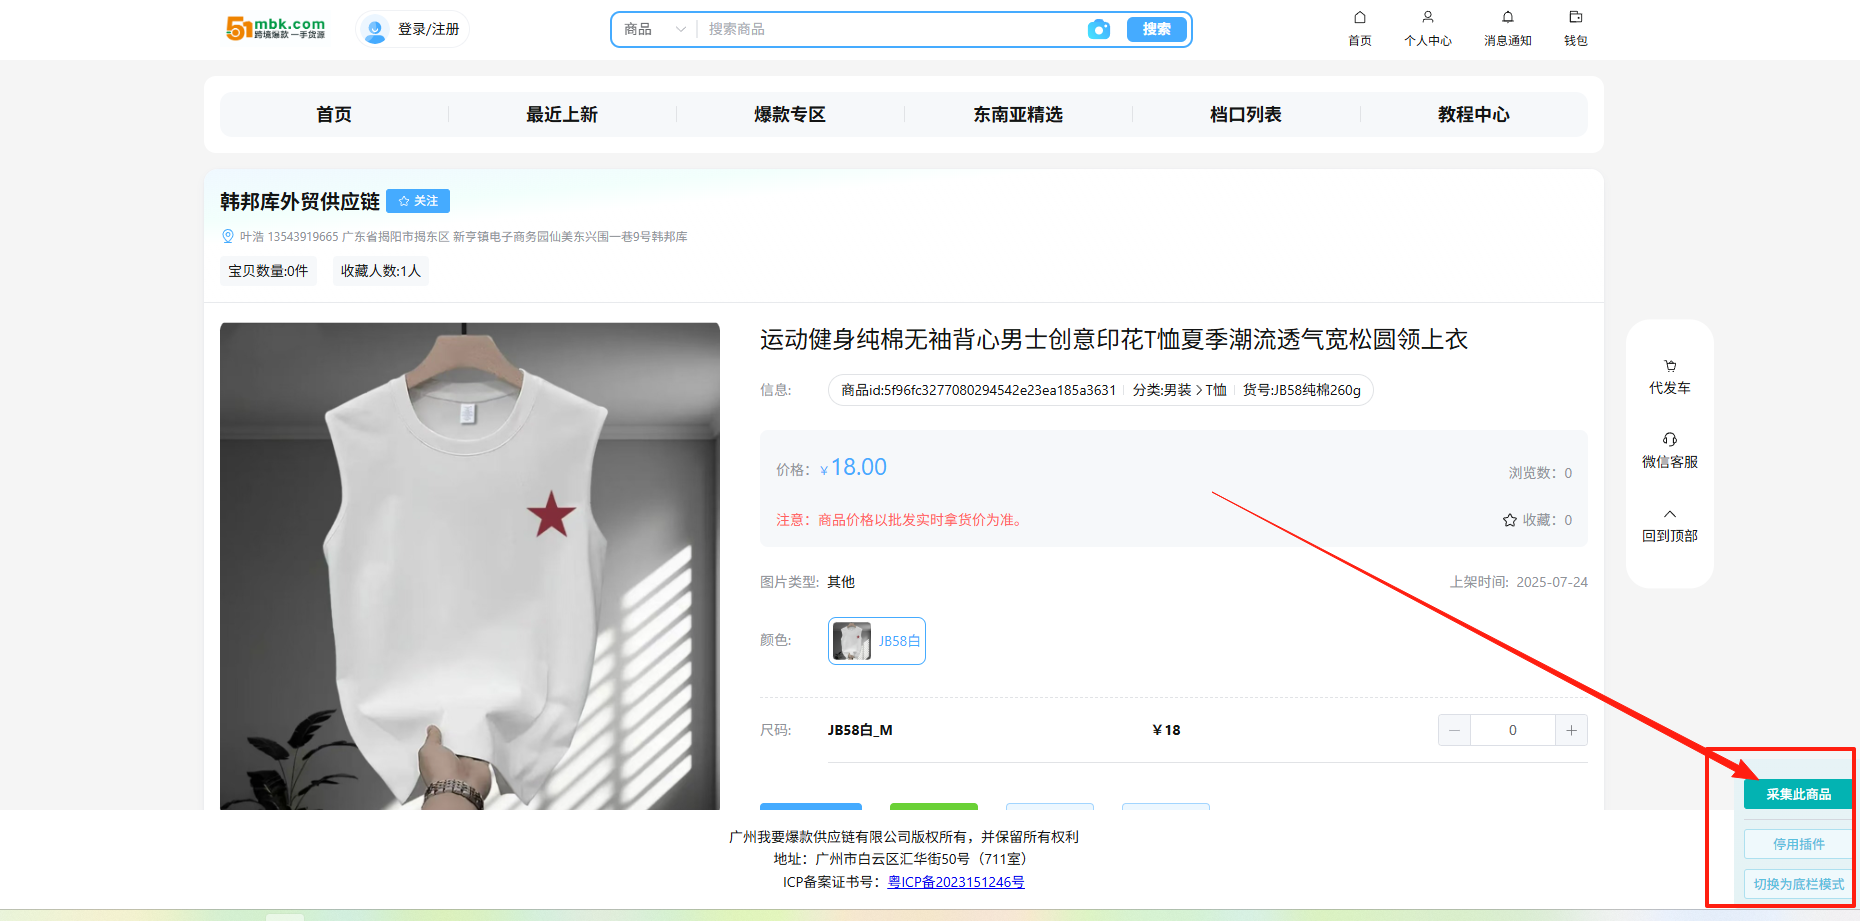Click the user avatar icon beside 登录/注册

(375, 29)
